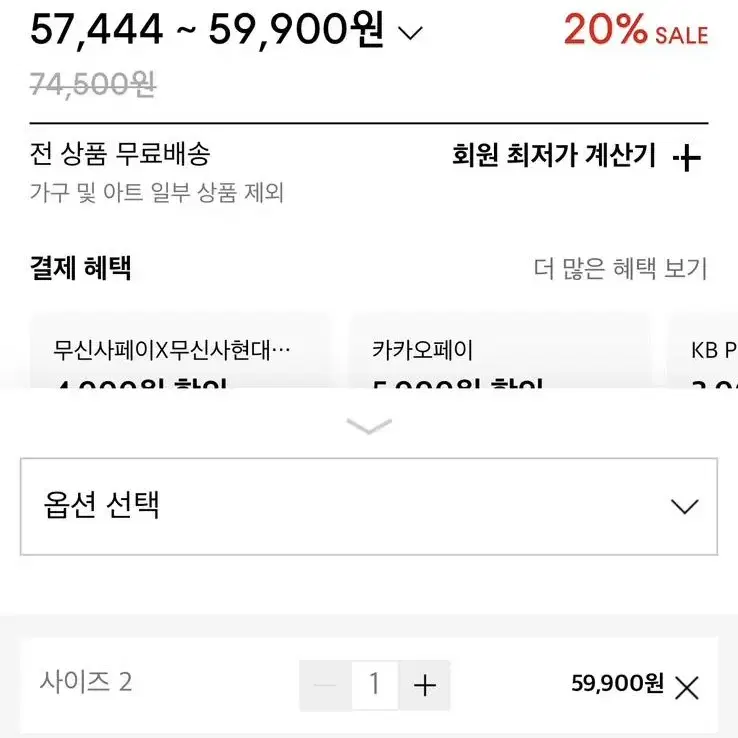The image size is (738, 738).
Task: Click the 57,444 ~ 59,900원 price text
Action: (x=207, y=30)
